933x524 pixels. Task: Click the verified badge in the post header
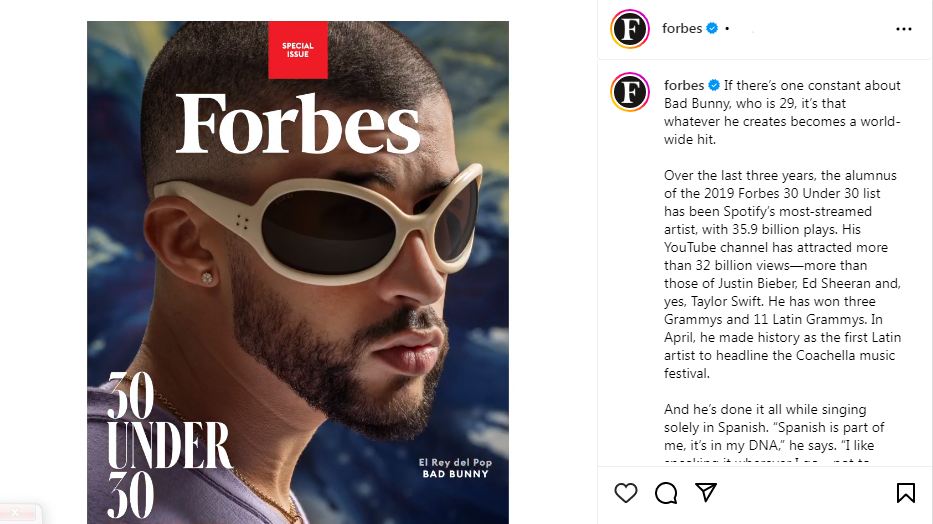tap(712, 29)
